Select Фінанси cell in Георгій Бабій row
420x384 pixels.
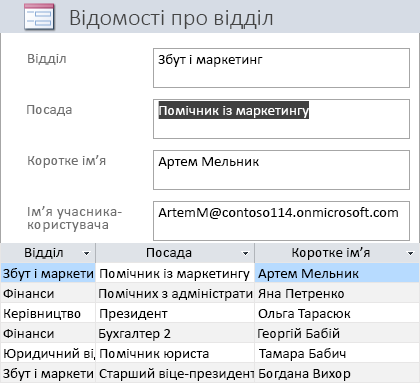tap(48, 334)
